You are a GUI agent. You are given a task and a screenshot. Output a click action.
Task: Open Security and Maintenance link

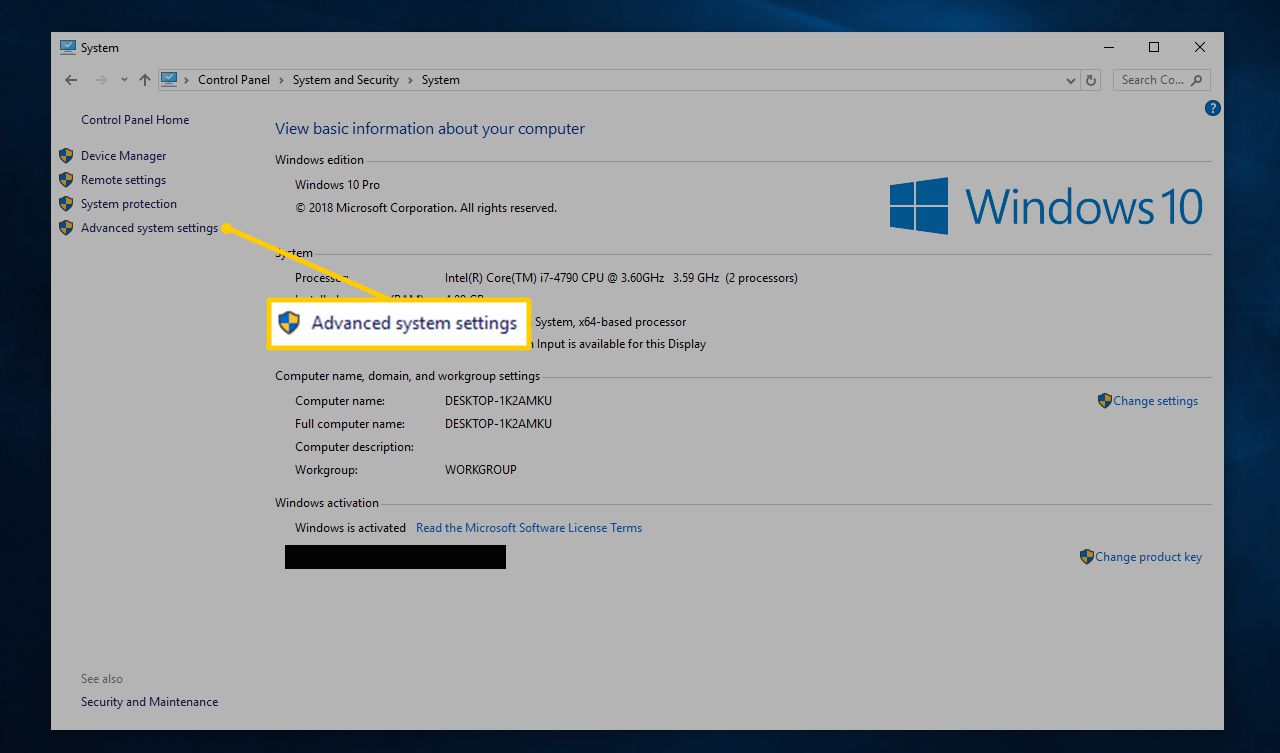click(150, 702)
